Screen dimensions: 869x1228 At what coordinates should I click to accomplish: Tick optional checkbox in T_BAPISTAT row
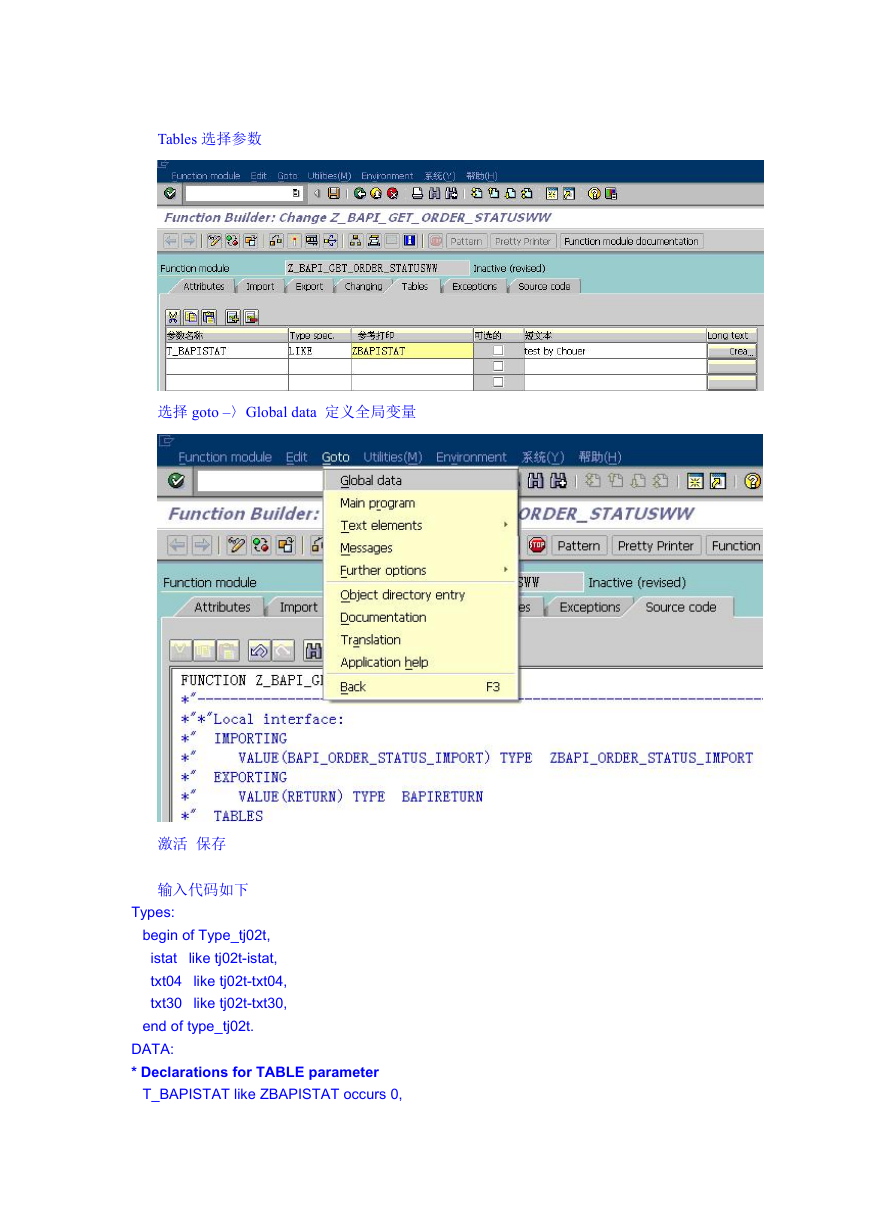pyautogui.click(x=498, y=351)
